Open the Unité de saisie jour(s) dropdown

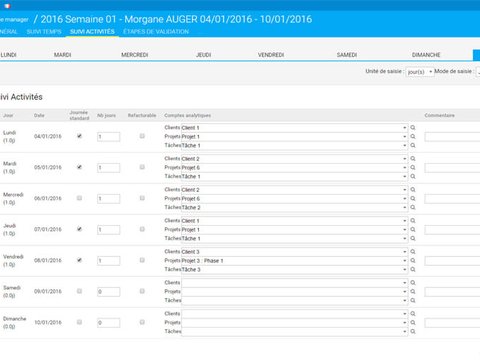(420, 72)
